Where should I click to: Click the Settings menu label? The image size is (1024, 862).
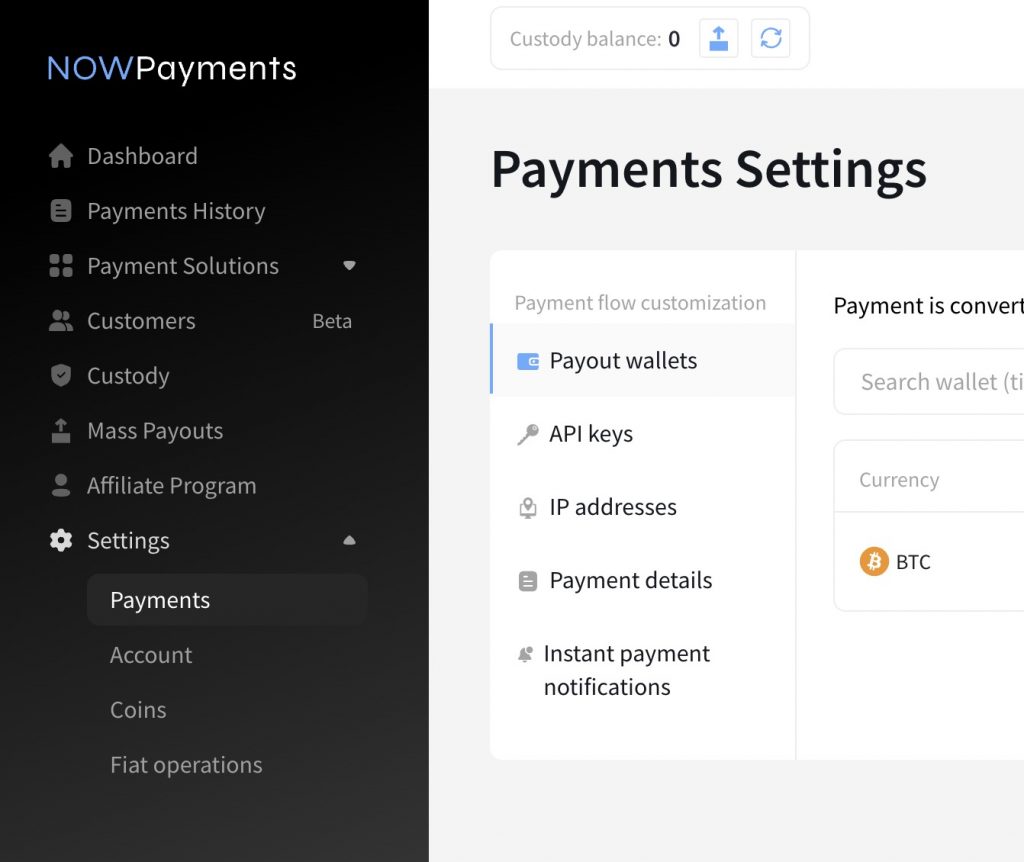click(128, 540)
